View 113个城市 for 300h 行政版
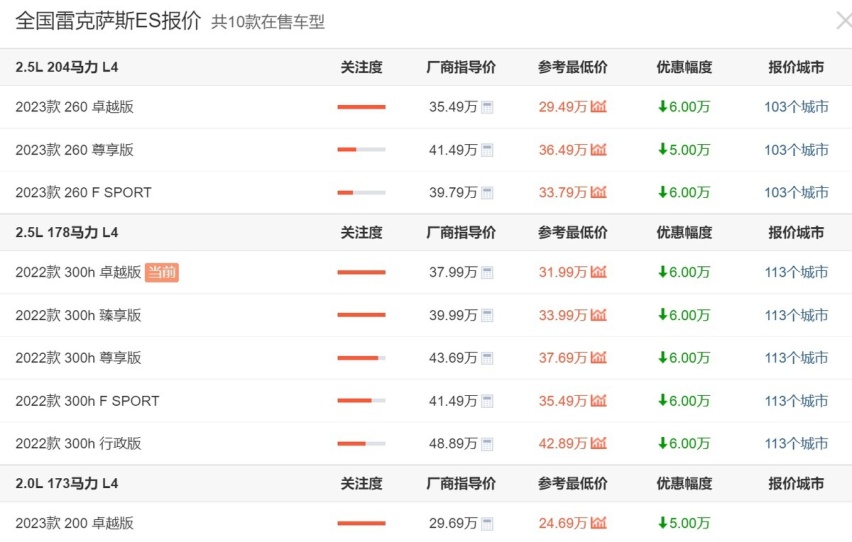The image size is (852, 542). pyautogui.click(x=796, y=444)
